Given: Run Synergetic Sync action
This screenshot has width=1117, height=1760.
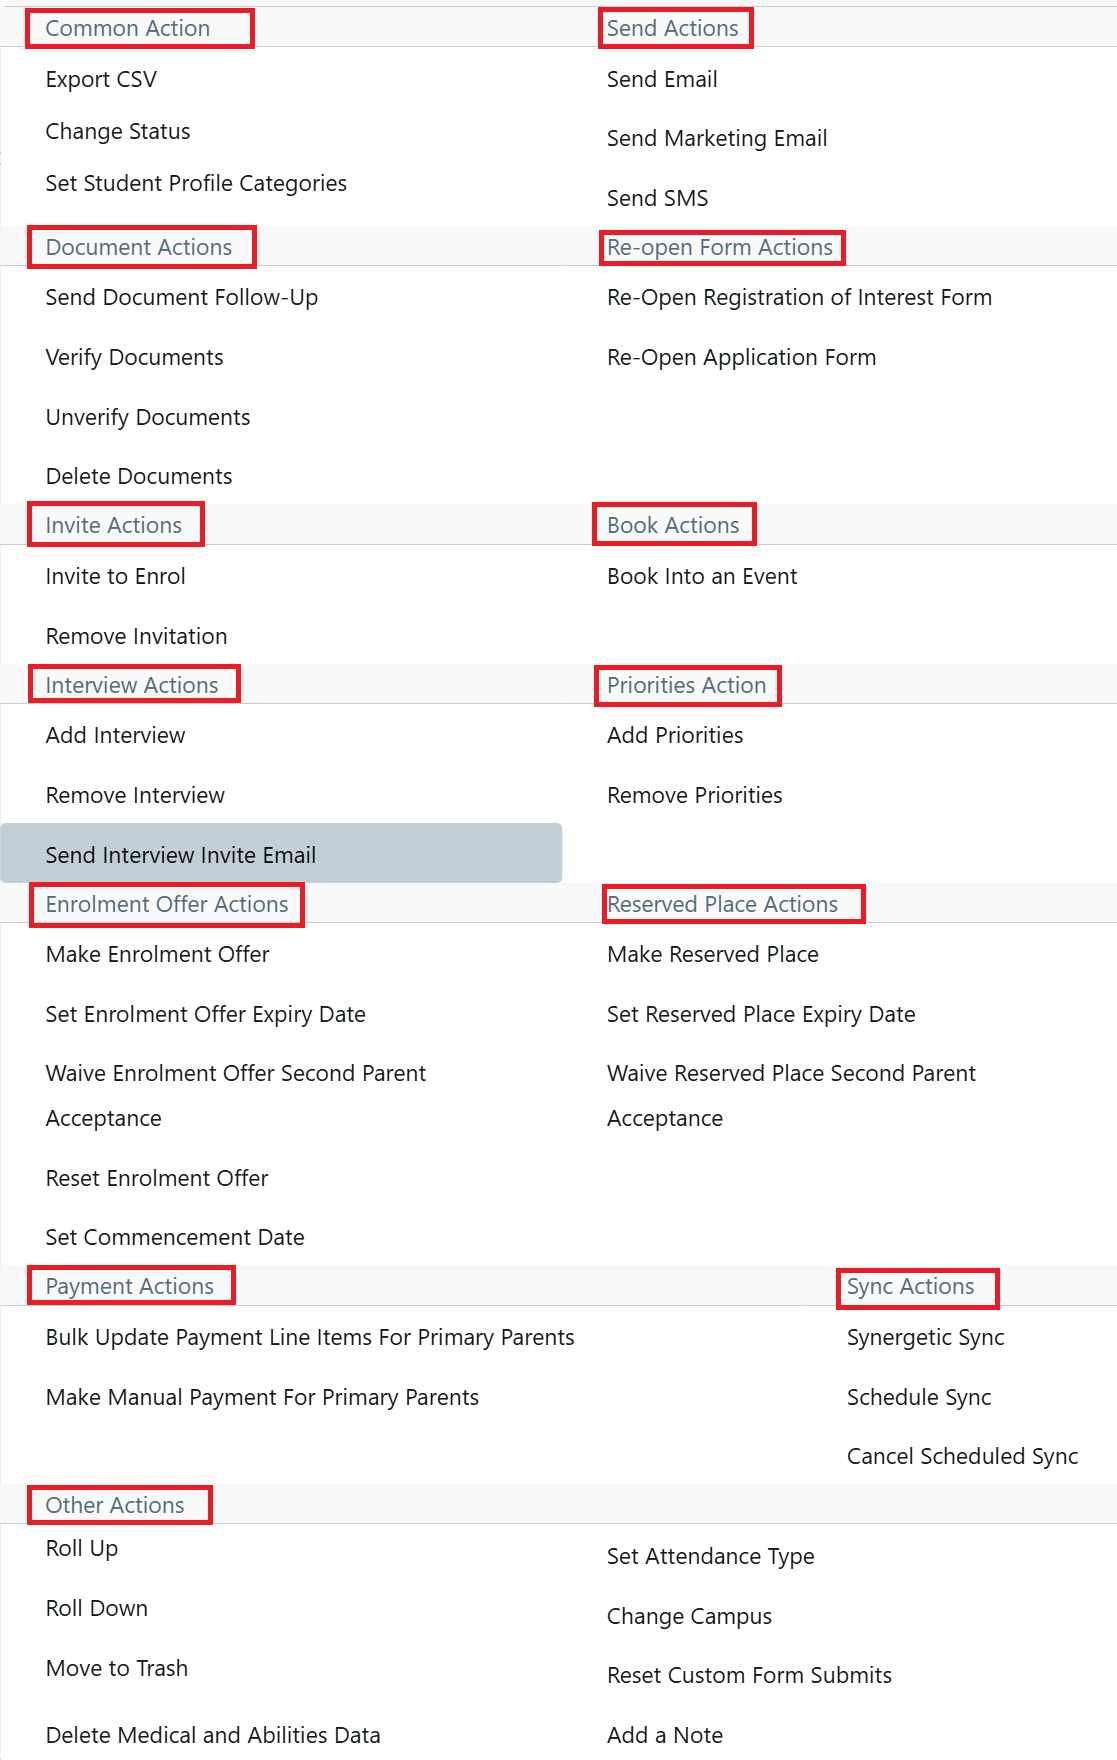Looking at the screenshot, I should 925,1338.
